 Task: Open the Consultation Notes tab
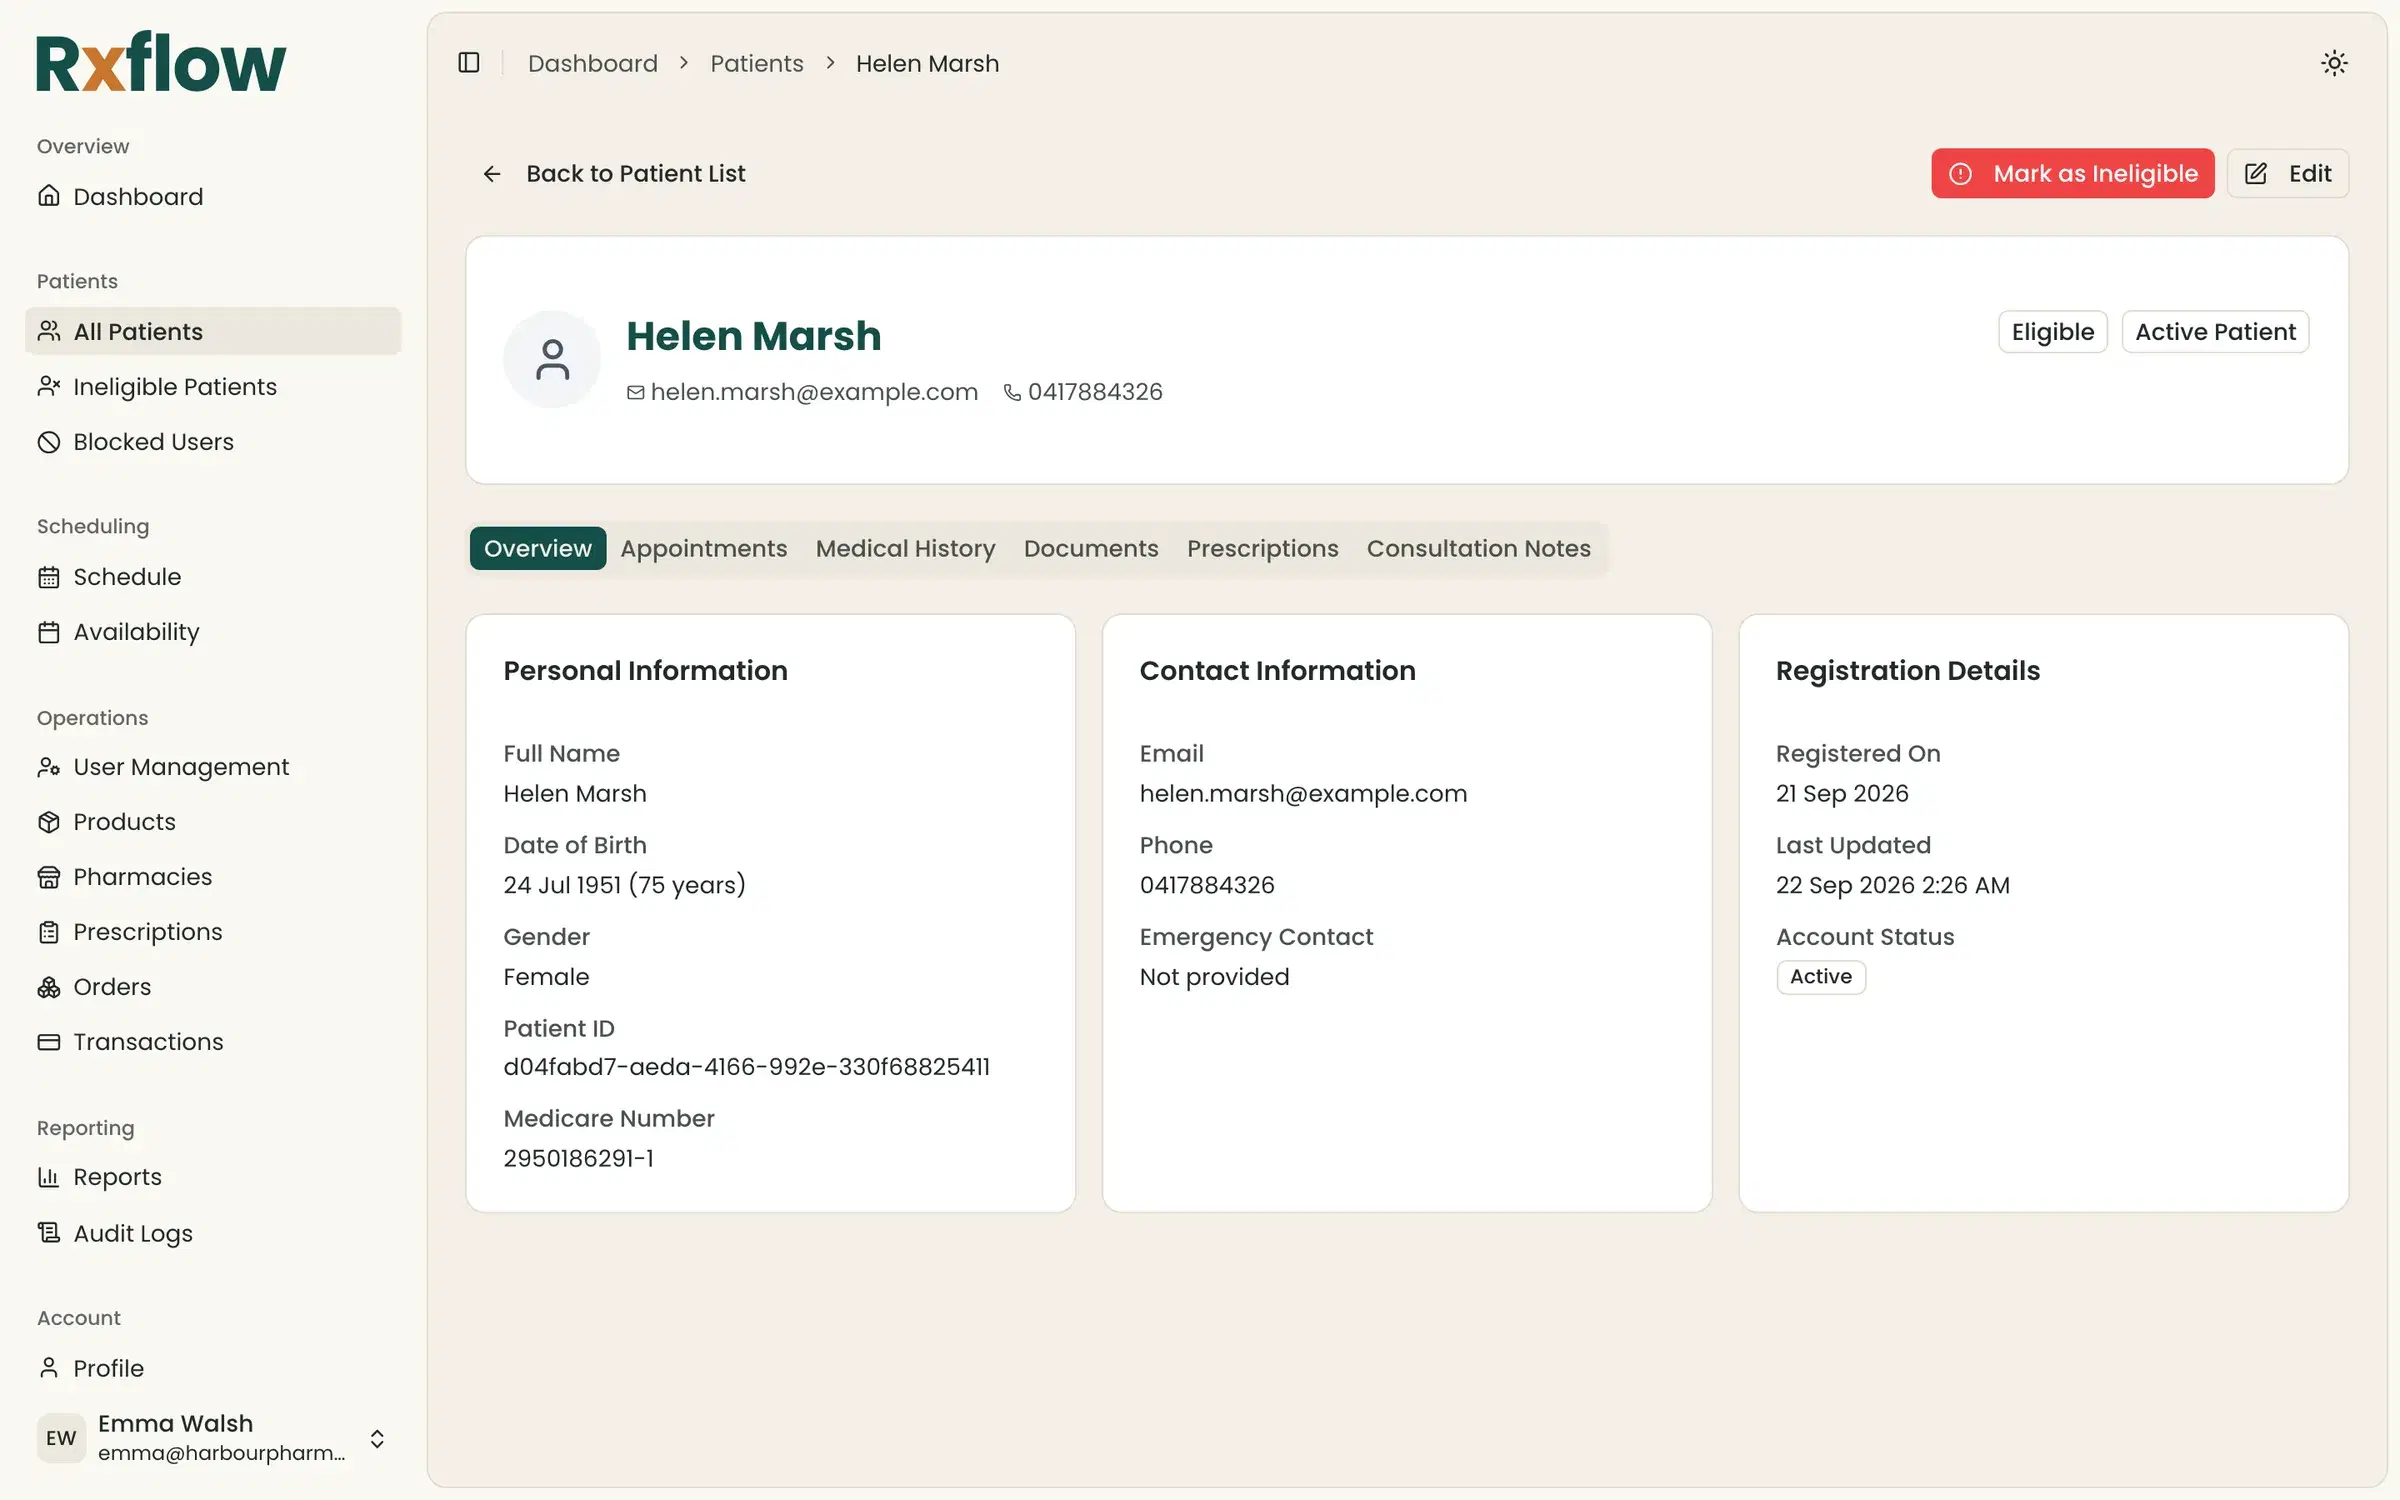[1478, 548]
